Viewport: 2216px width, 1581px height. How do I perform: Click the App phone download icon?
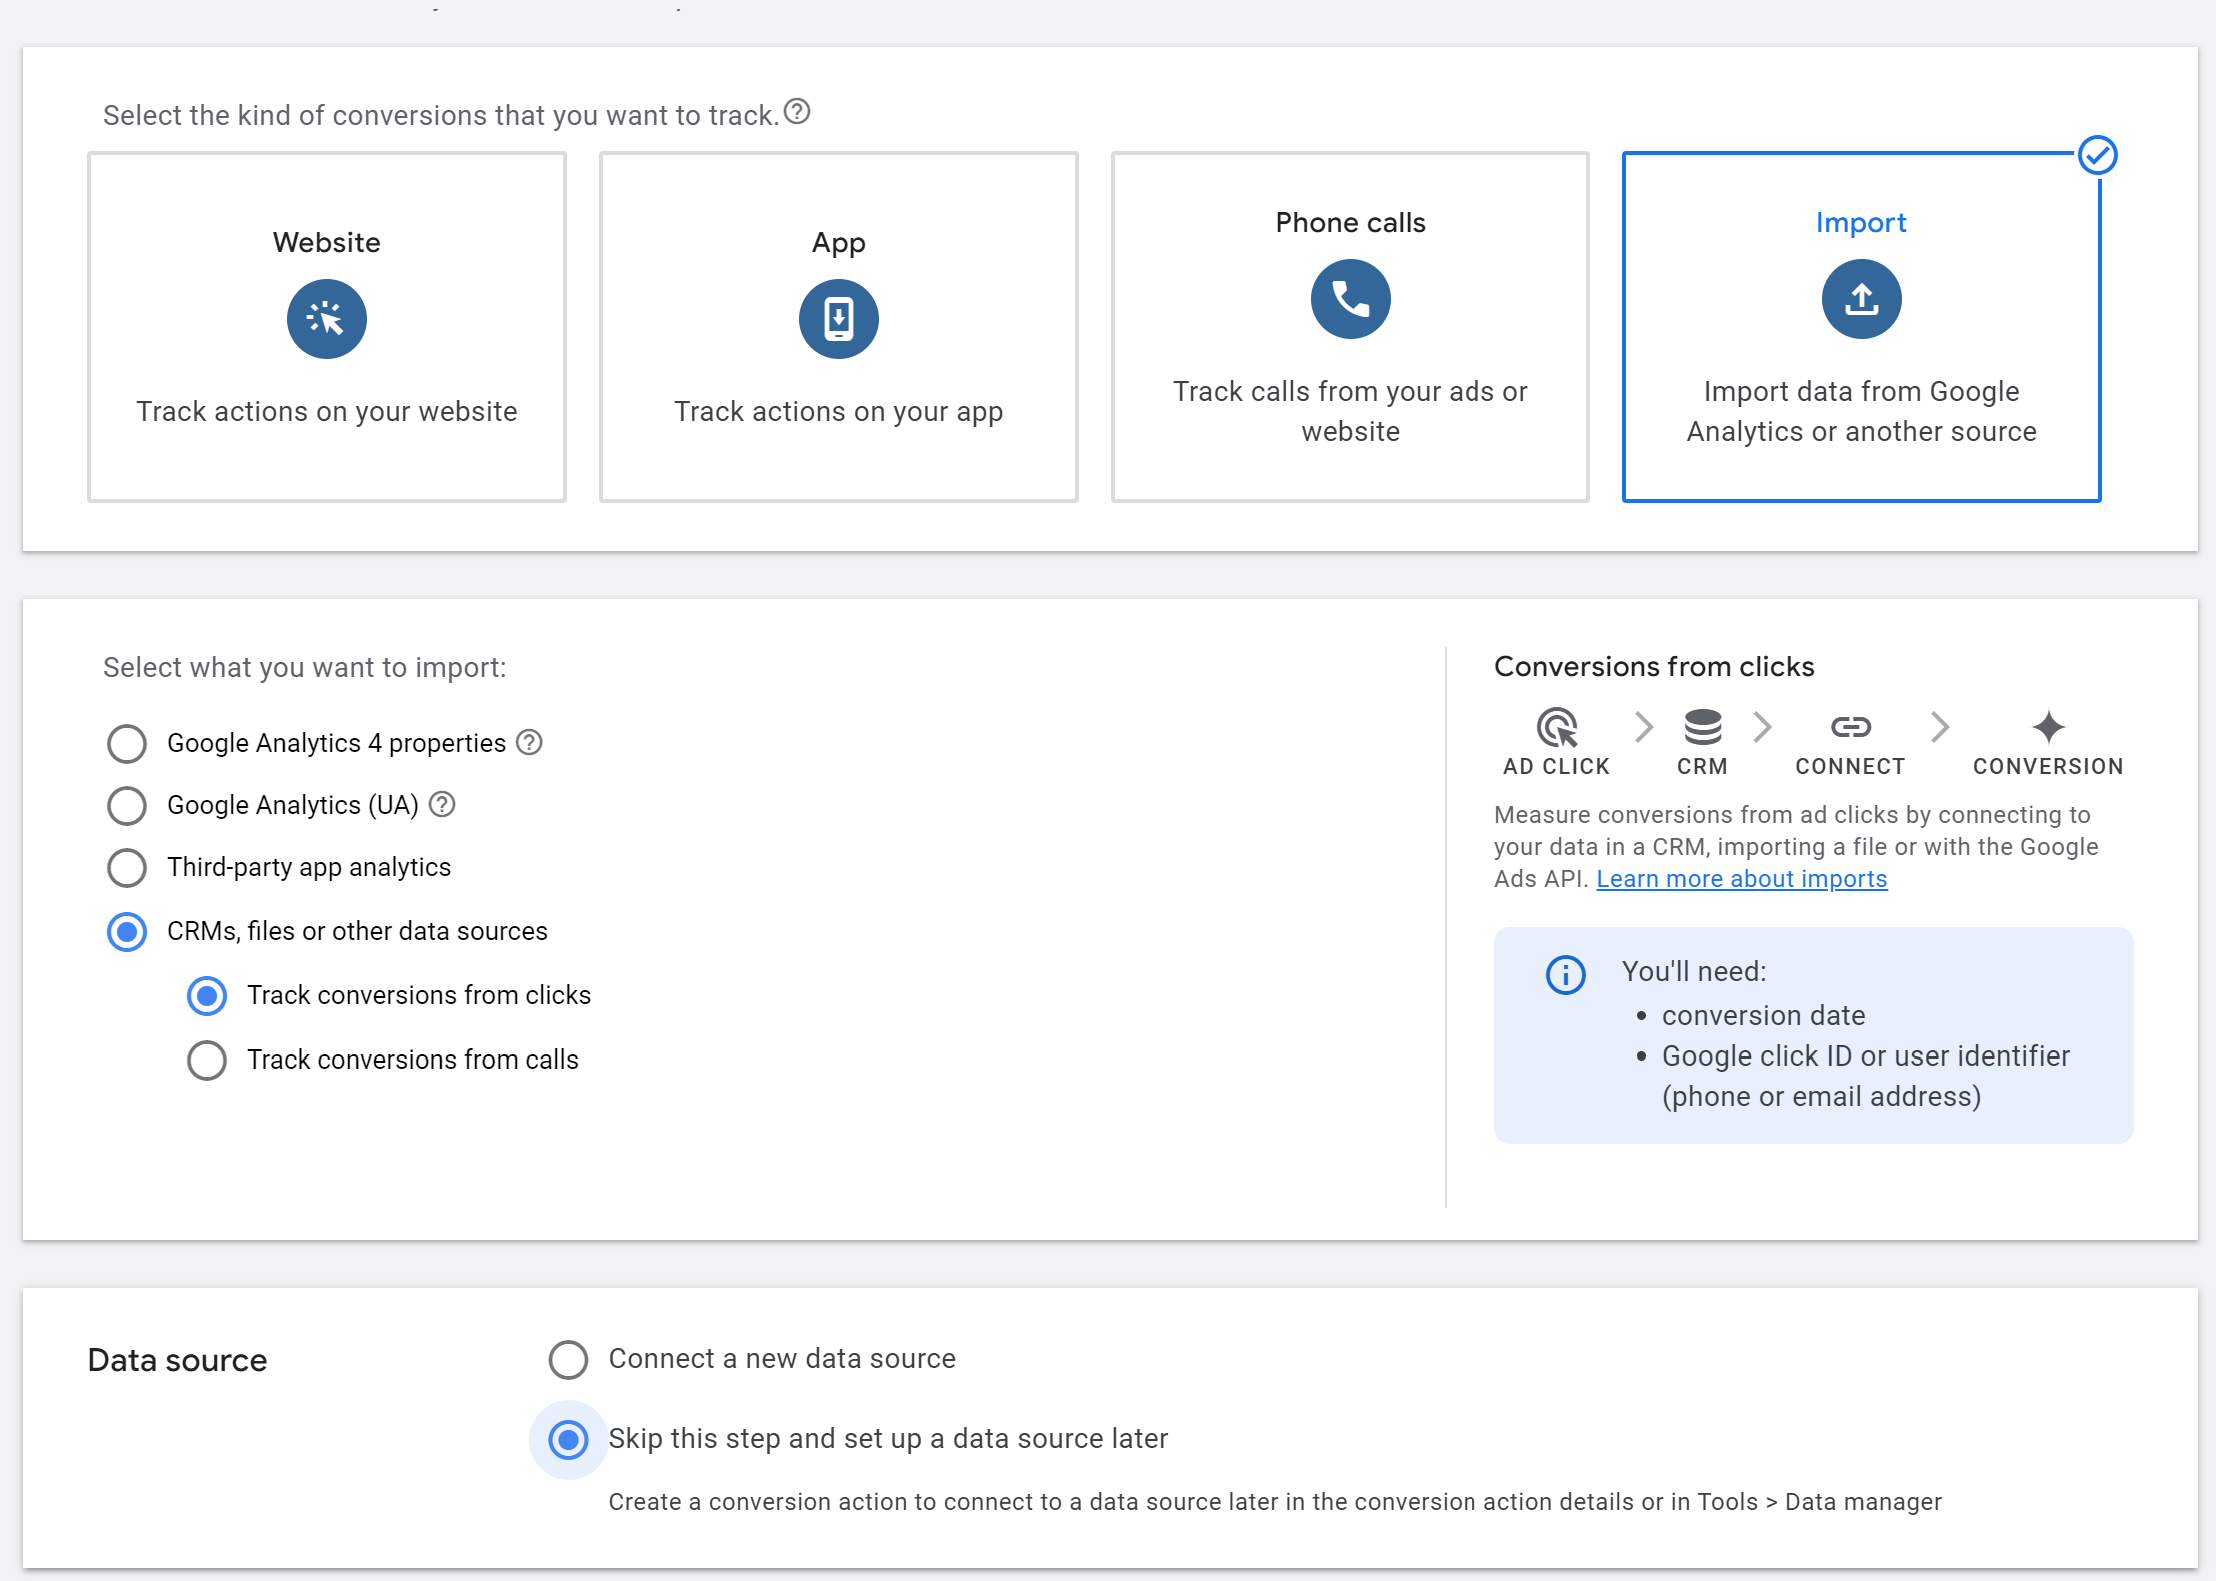tap(838, 319)
